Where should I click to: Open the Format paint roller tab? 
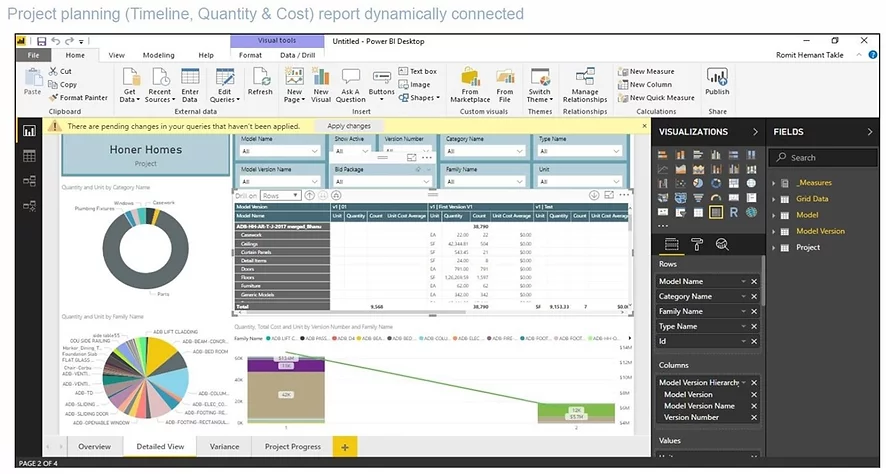697,244
